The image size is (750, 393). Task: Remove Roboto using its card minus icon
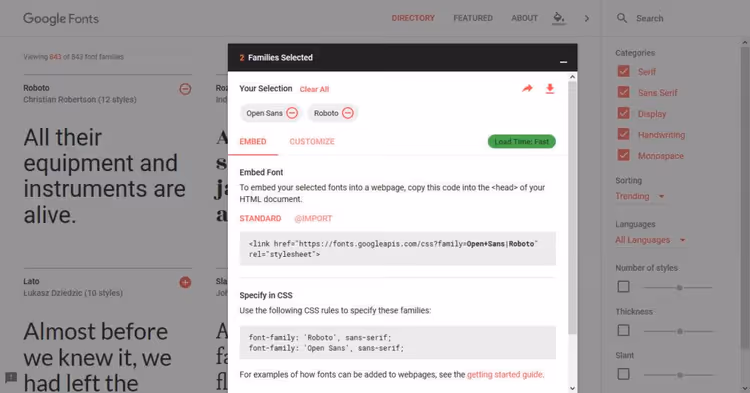pos(185,89)
